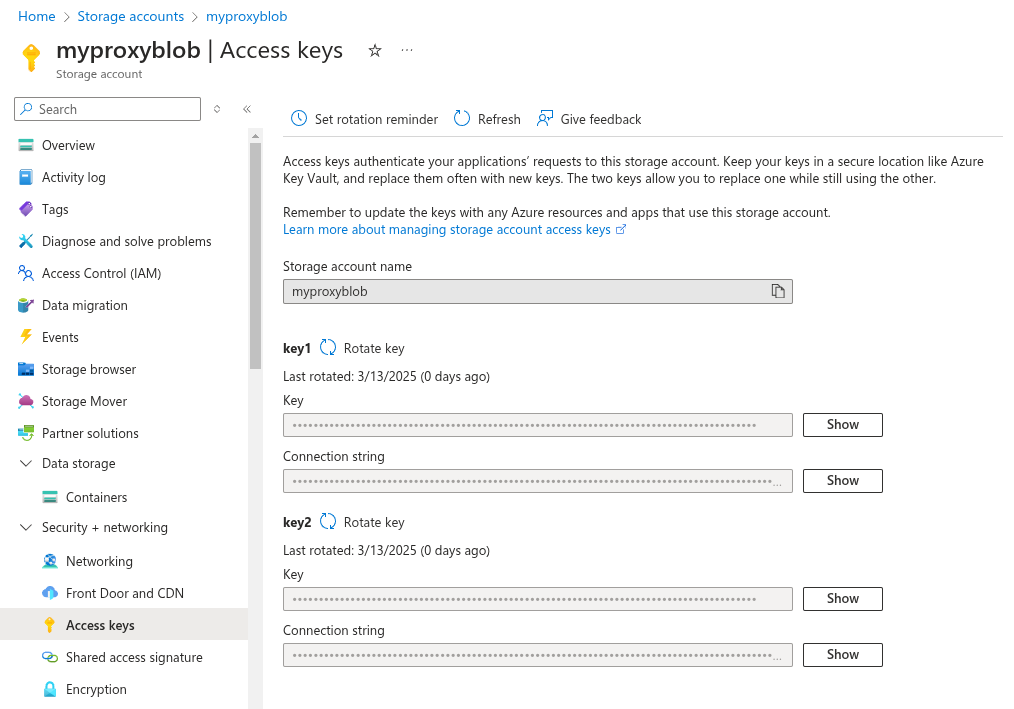Navigate to Storage accounts via breadcrumb
Image resolution: width=1014 pixels, height=709 pixels.
tap(130, 16)
